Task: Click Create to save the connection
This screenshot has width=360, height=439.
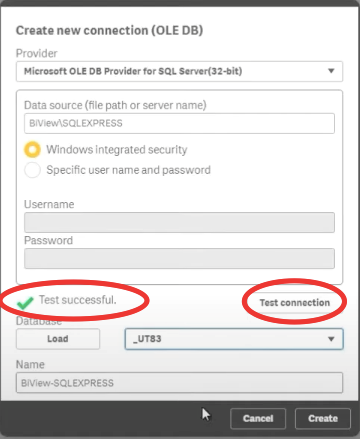Action: point(323,418)
